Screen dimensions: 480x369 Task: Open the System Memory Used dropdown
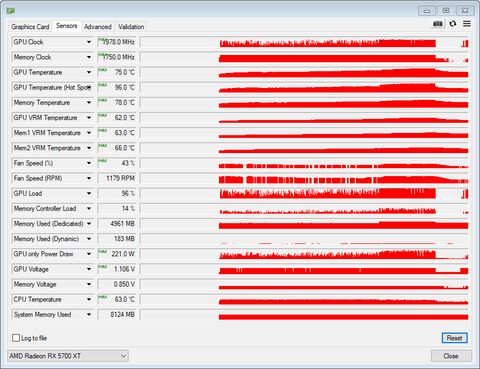(89, 315)
